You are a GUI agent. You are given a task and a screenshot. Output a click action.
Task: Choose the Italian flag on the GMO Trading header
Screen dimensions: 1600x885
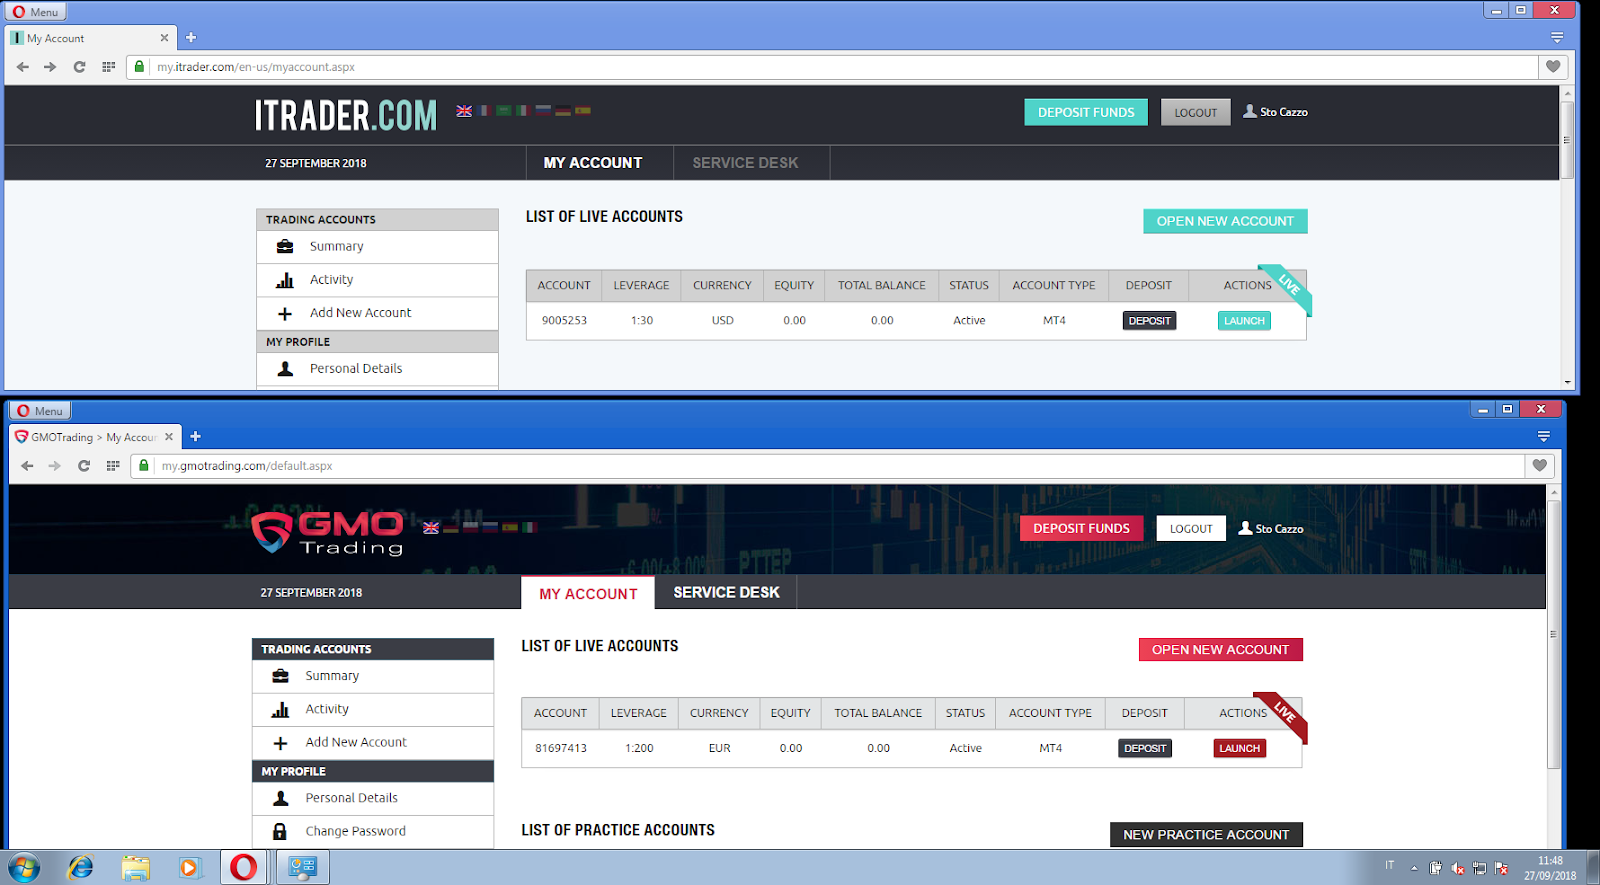pyautogui.click(x=529, y=527)
